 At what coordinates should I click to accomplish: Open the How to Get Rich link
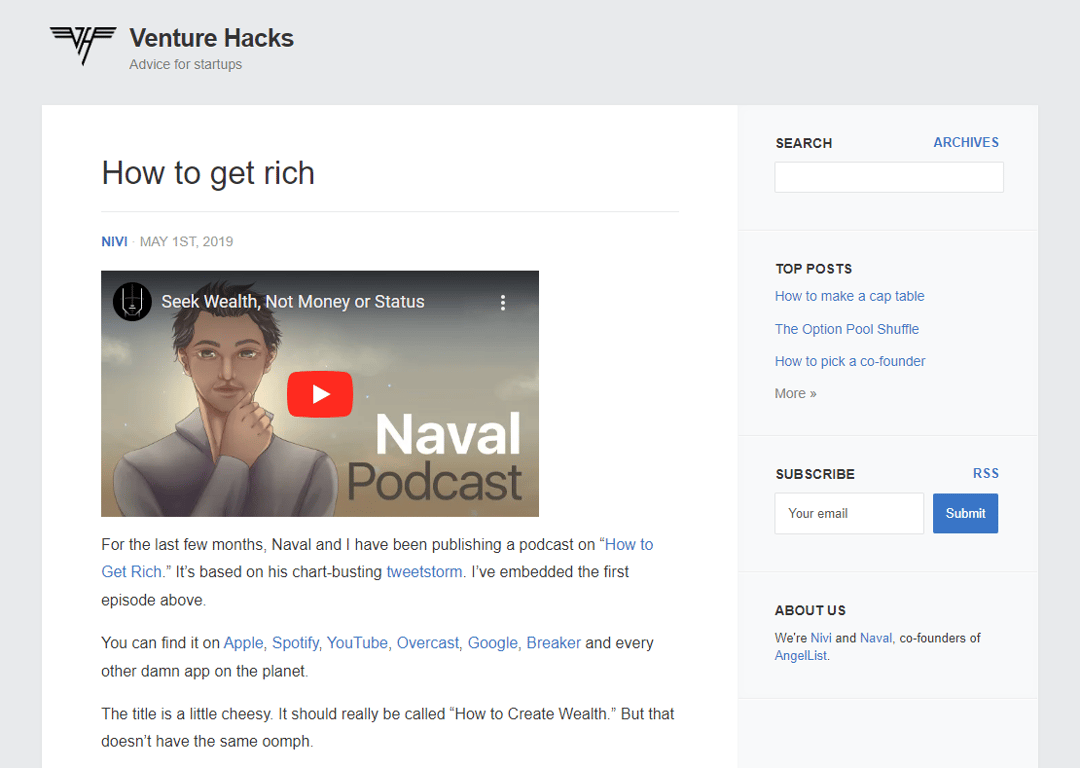pos(628,544)
